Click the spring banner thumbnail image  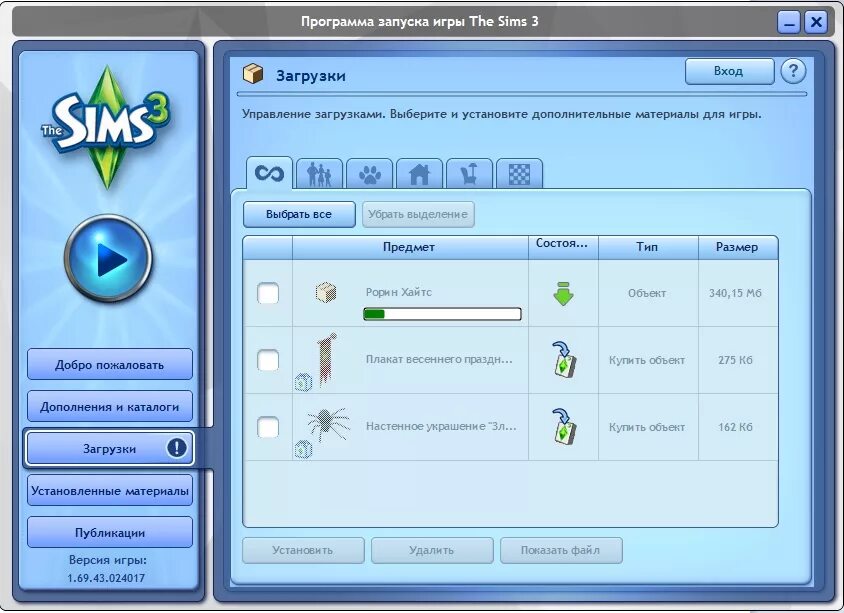pyautogui.click(x=327, y=360)
